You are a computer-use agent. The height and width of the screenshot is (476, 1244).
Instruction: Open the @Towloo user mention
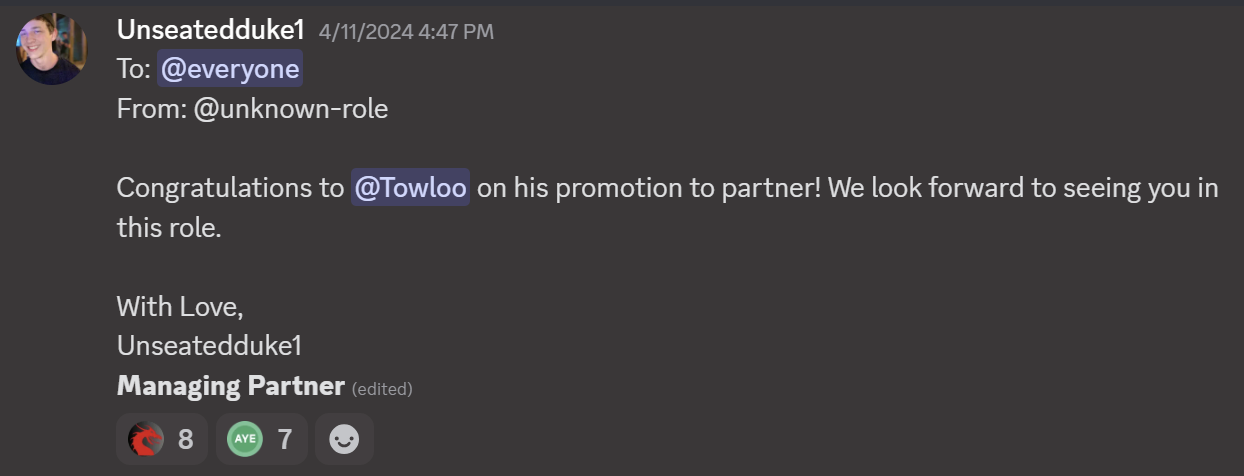(410, 188)
